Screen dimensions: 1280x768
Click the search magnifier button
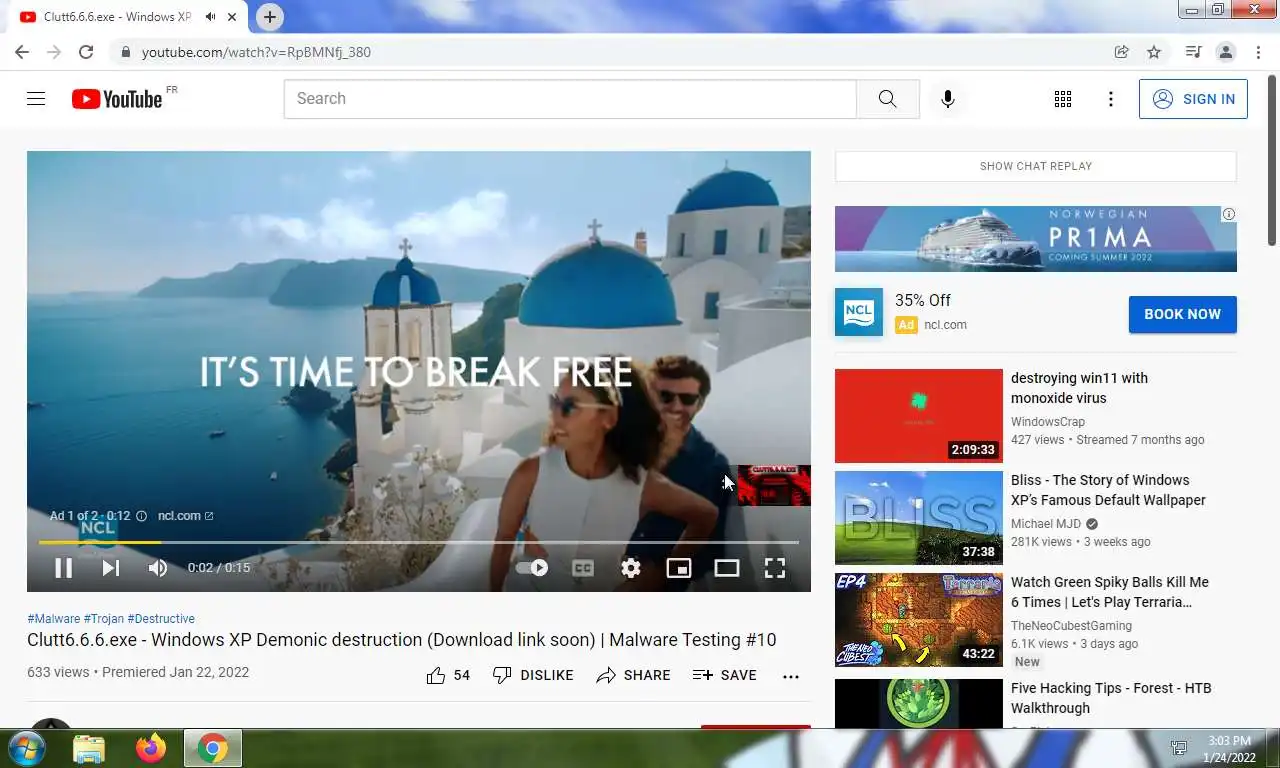887,99
